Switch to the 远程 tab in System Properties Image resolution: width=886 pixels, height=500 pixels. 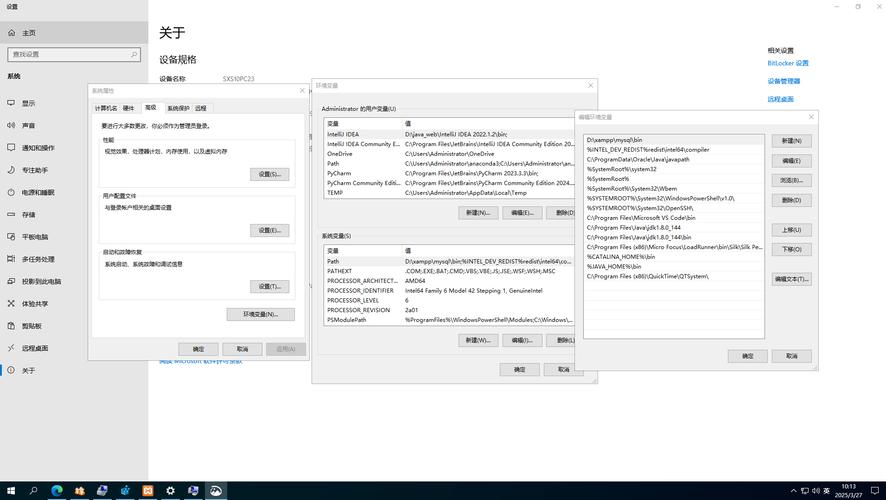201,108
